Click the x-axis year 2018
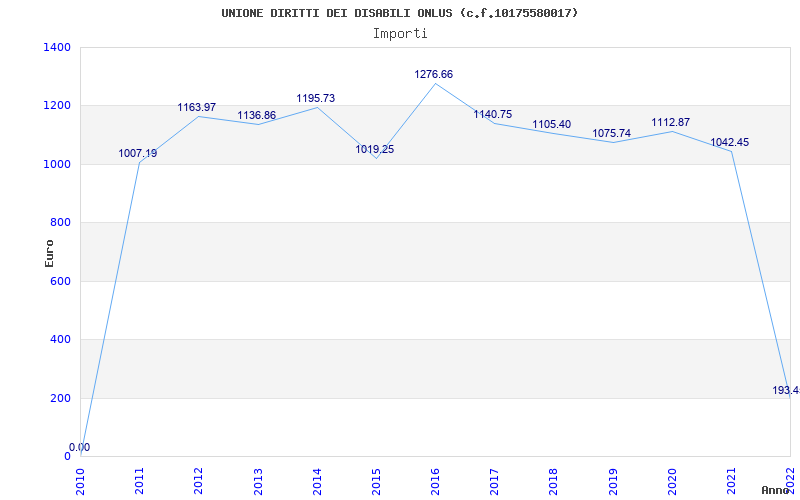The height and width of the screenshot is (500, 800). (554, 482)
